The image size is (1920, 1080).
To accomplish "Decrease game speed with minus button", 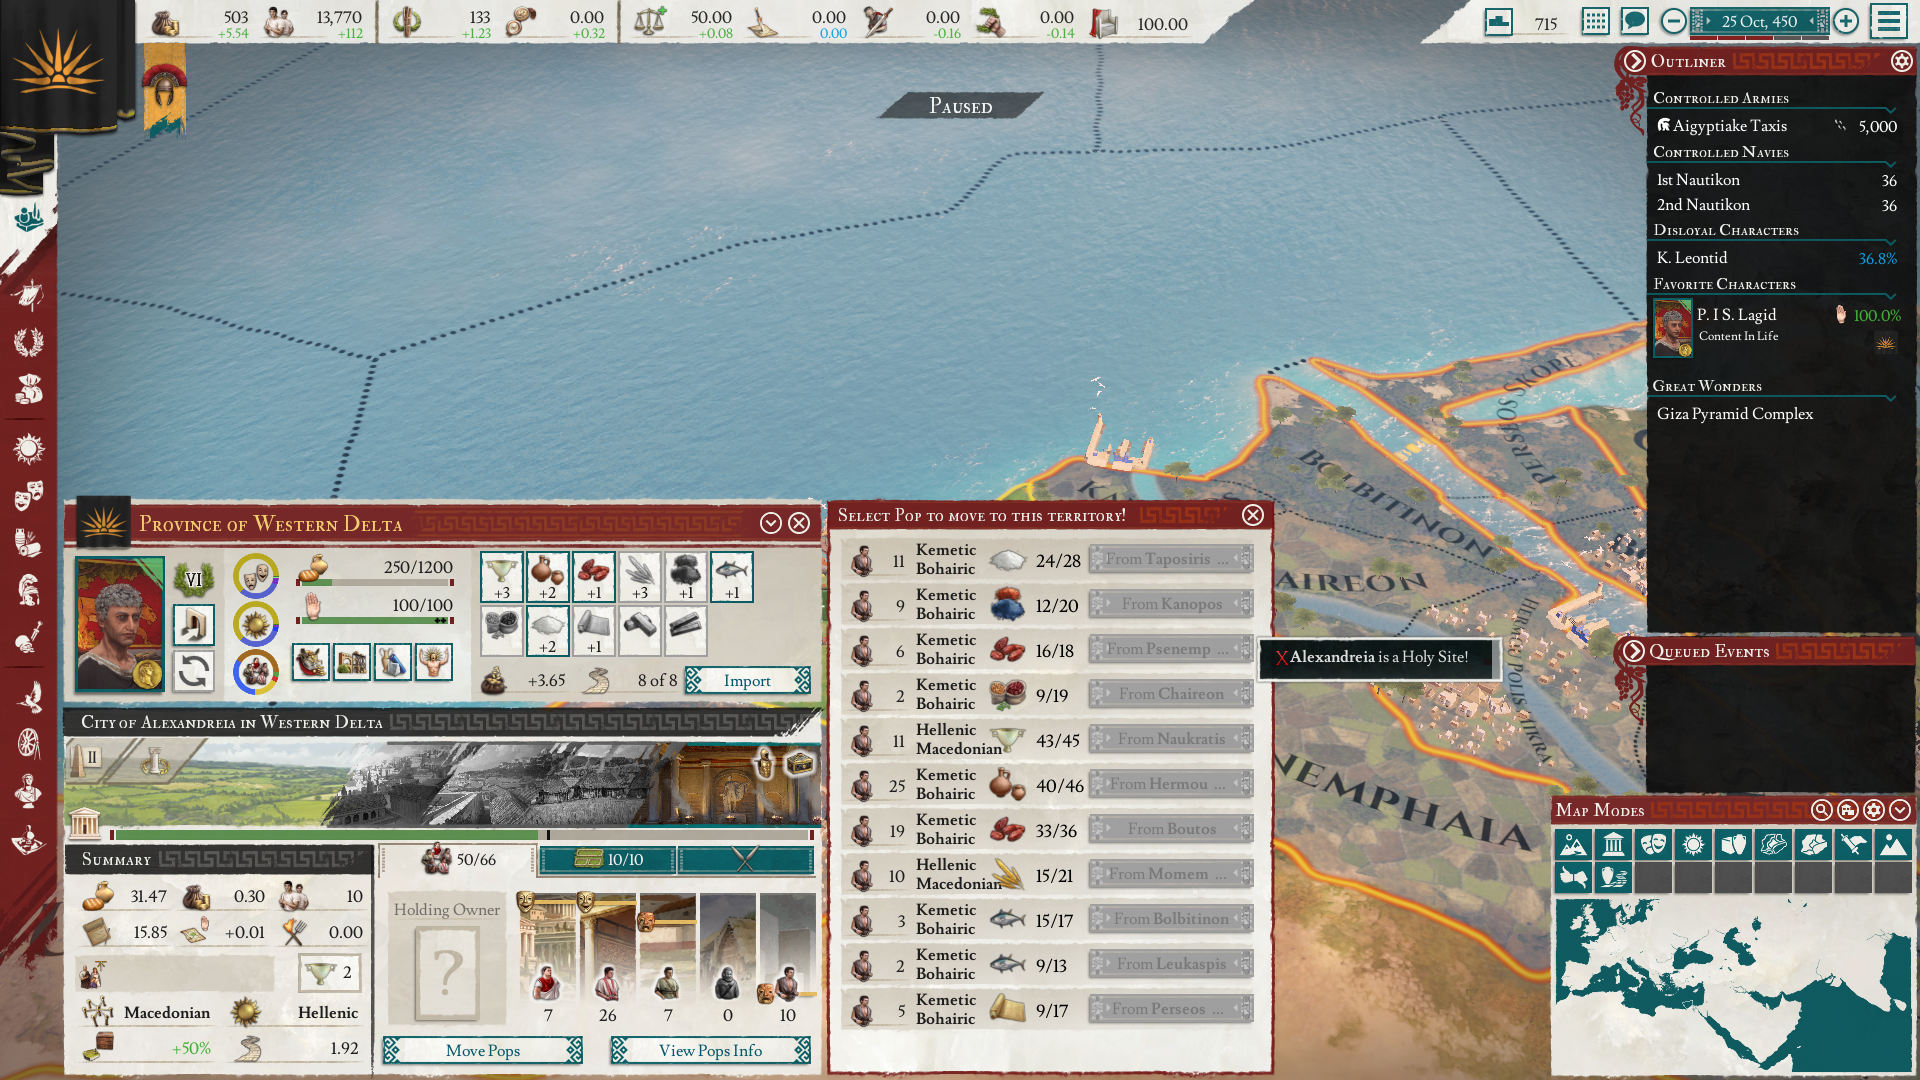I will click(1673, 21).
